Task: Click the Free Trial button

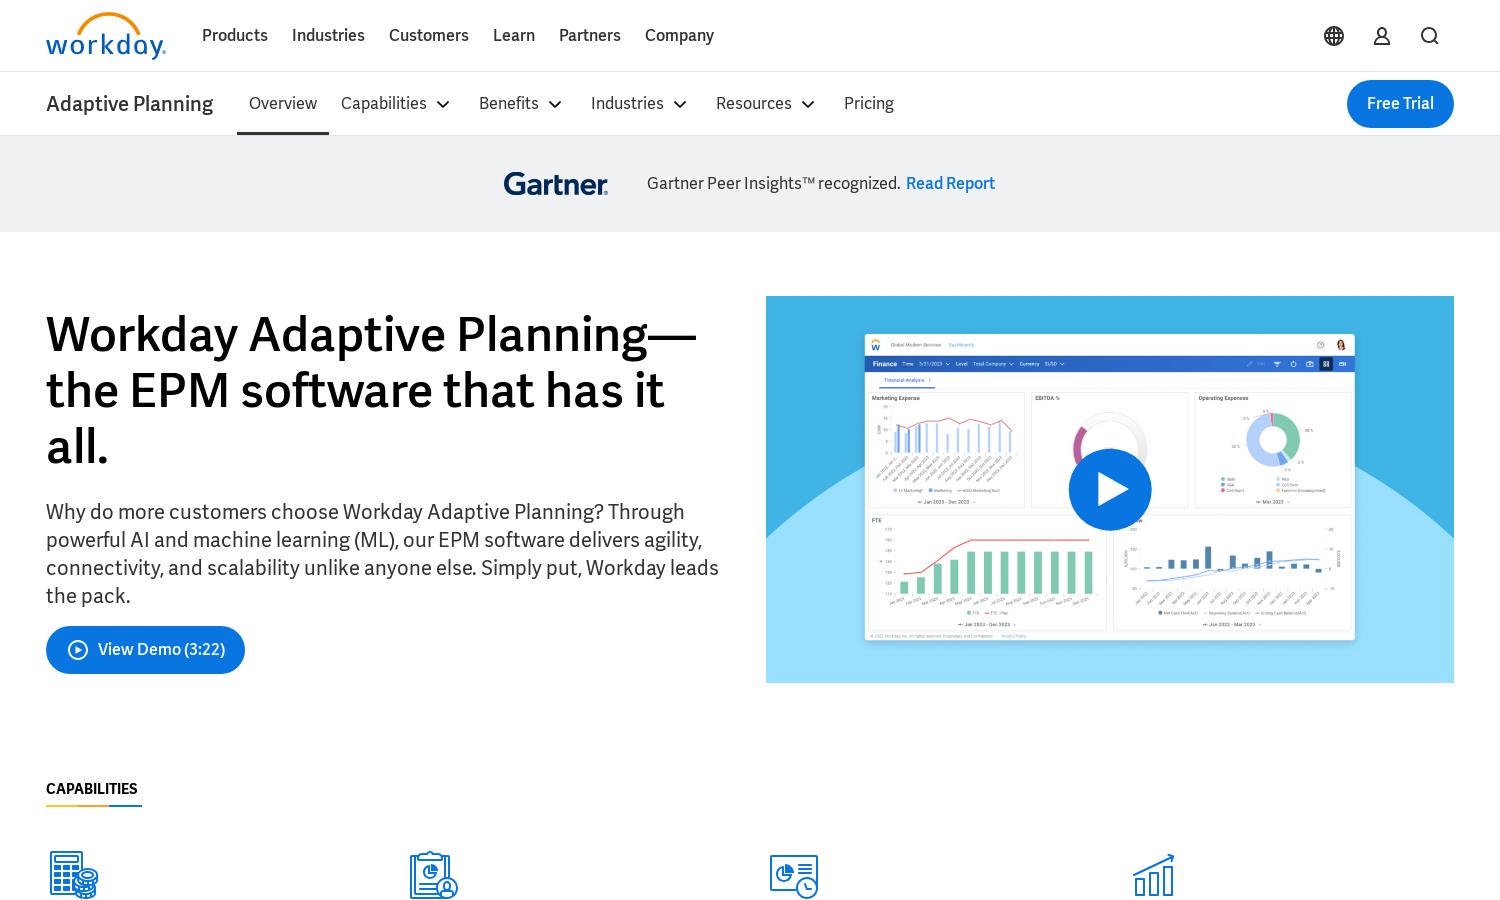Action: point(1400,104)
